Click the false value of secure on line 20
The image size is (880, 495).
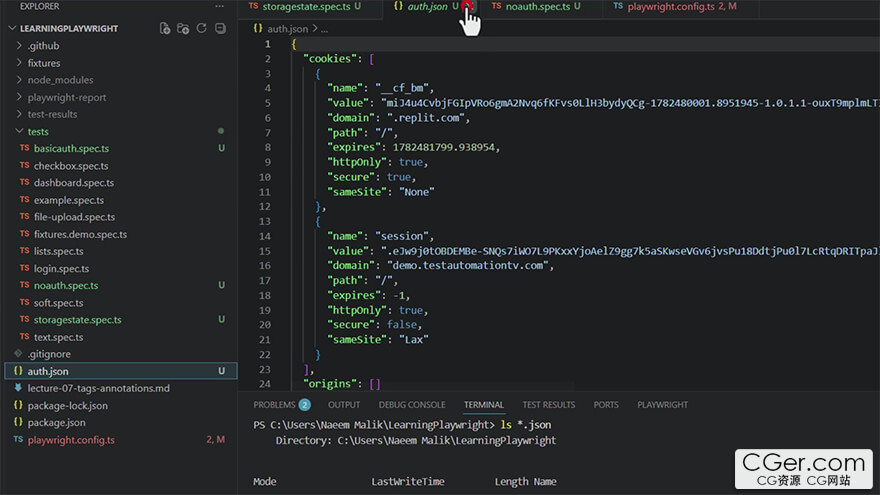[401, 324]
